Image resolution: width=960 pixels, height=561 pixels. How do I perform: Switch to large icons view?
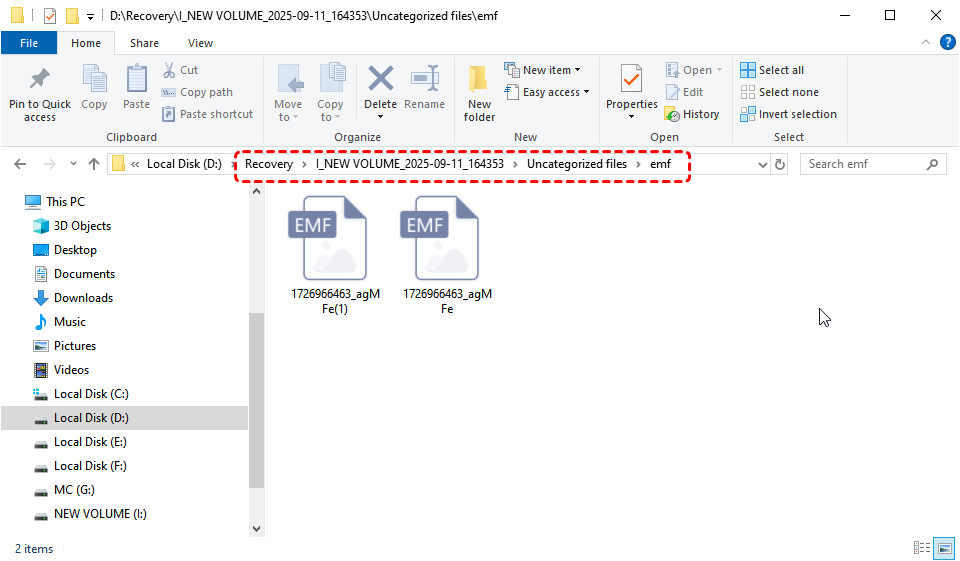click(943, 548)
